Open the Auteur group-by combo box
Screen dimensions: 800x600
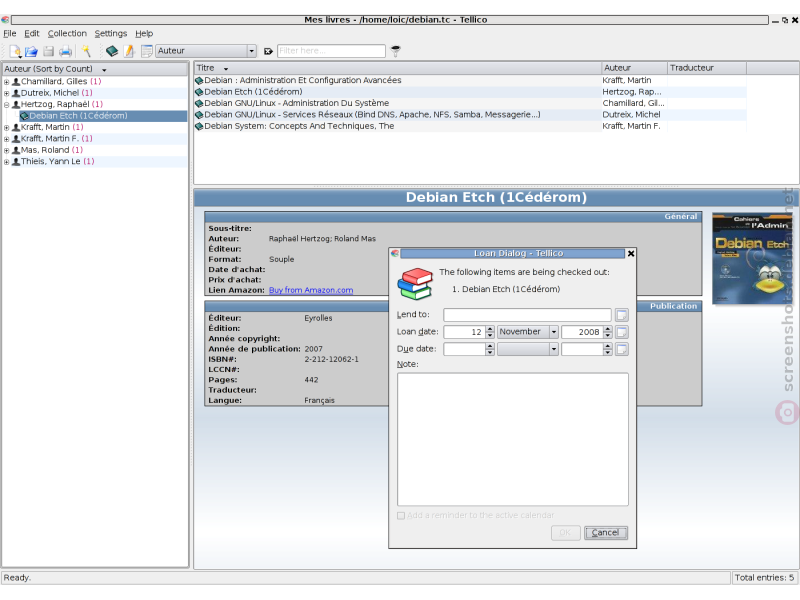click(x=206, y=51)
